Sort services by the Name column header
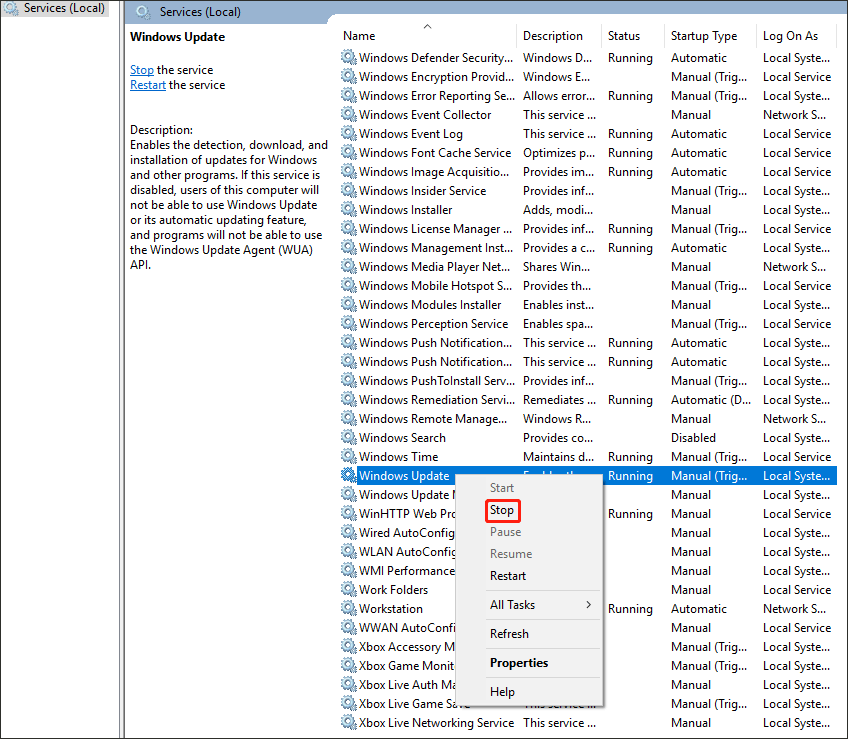This screenshot has width=848, height=739. tap(359, 36)
